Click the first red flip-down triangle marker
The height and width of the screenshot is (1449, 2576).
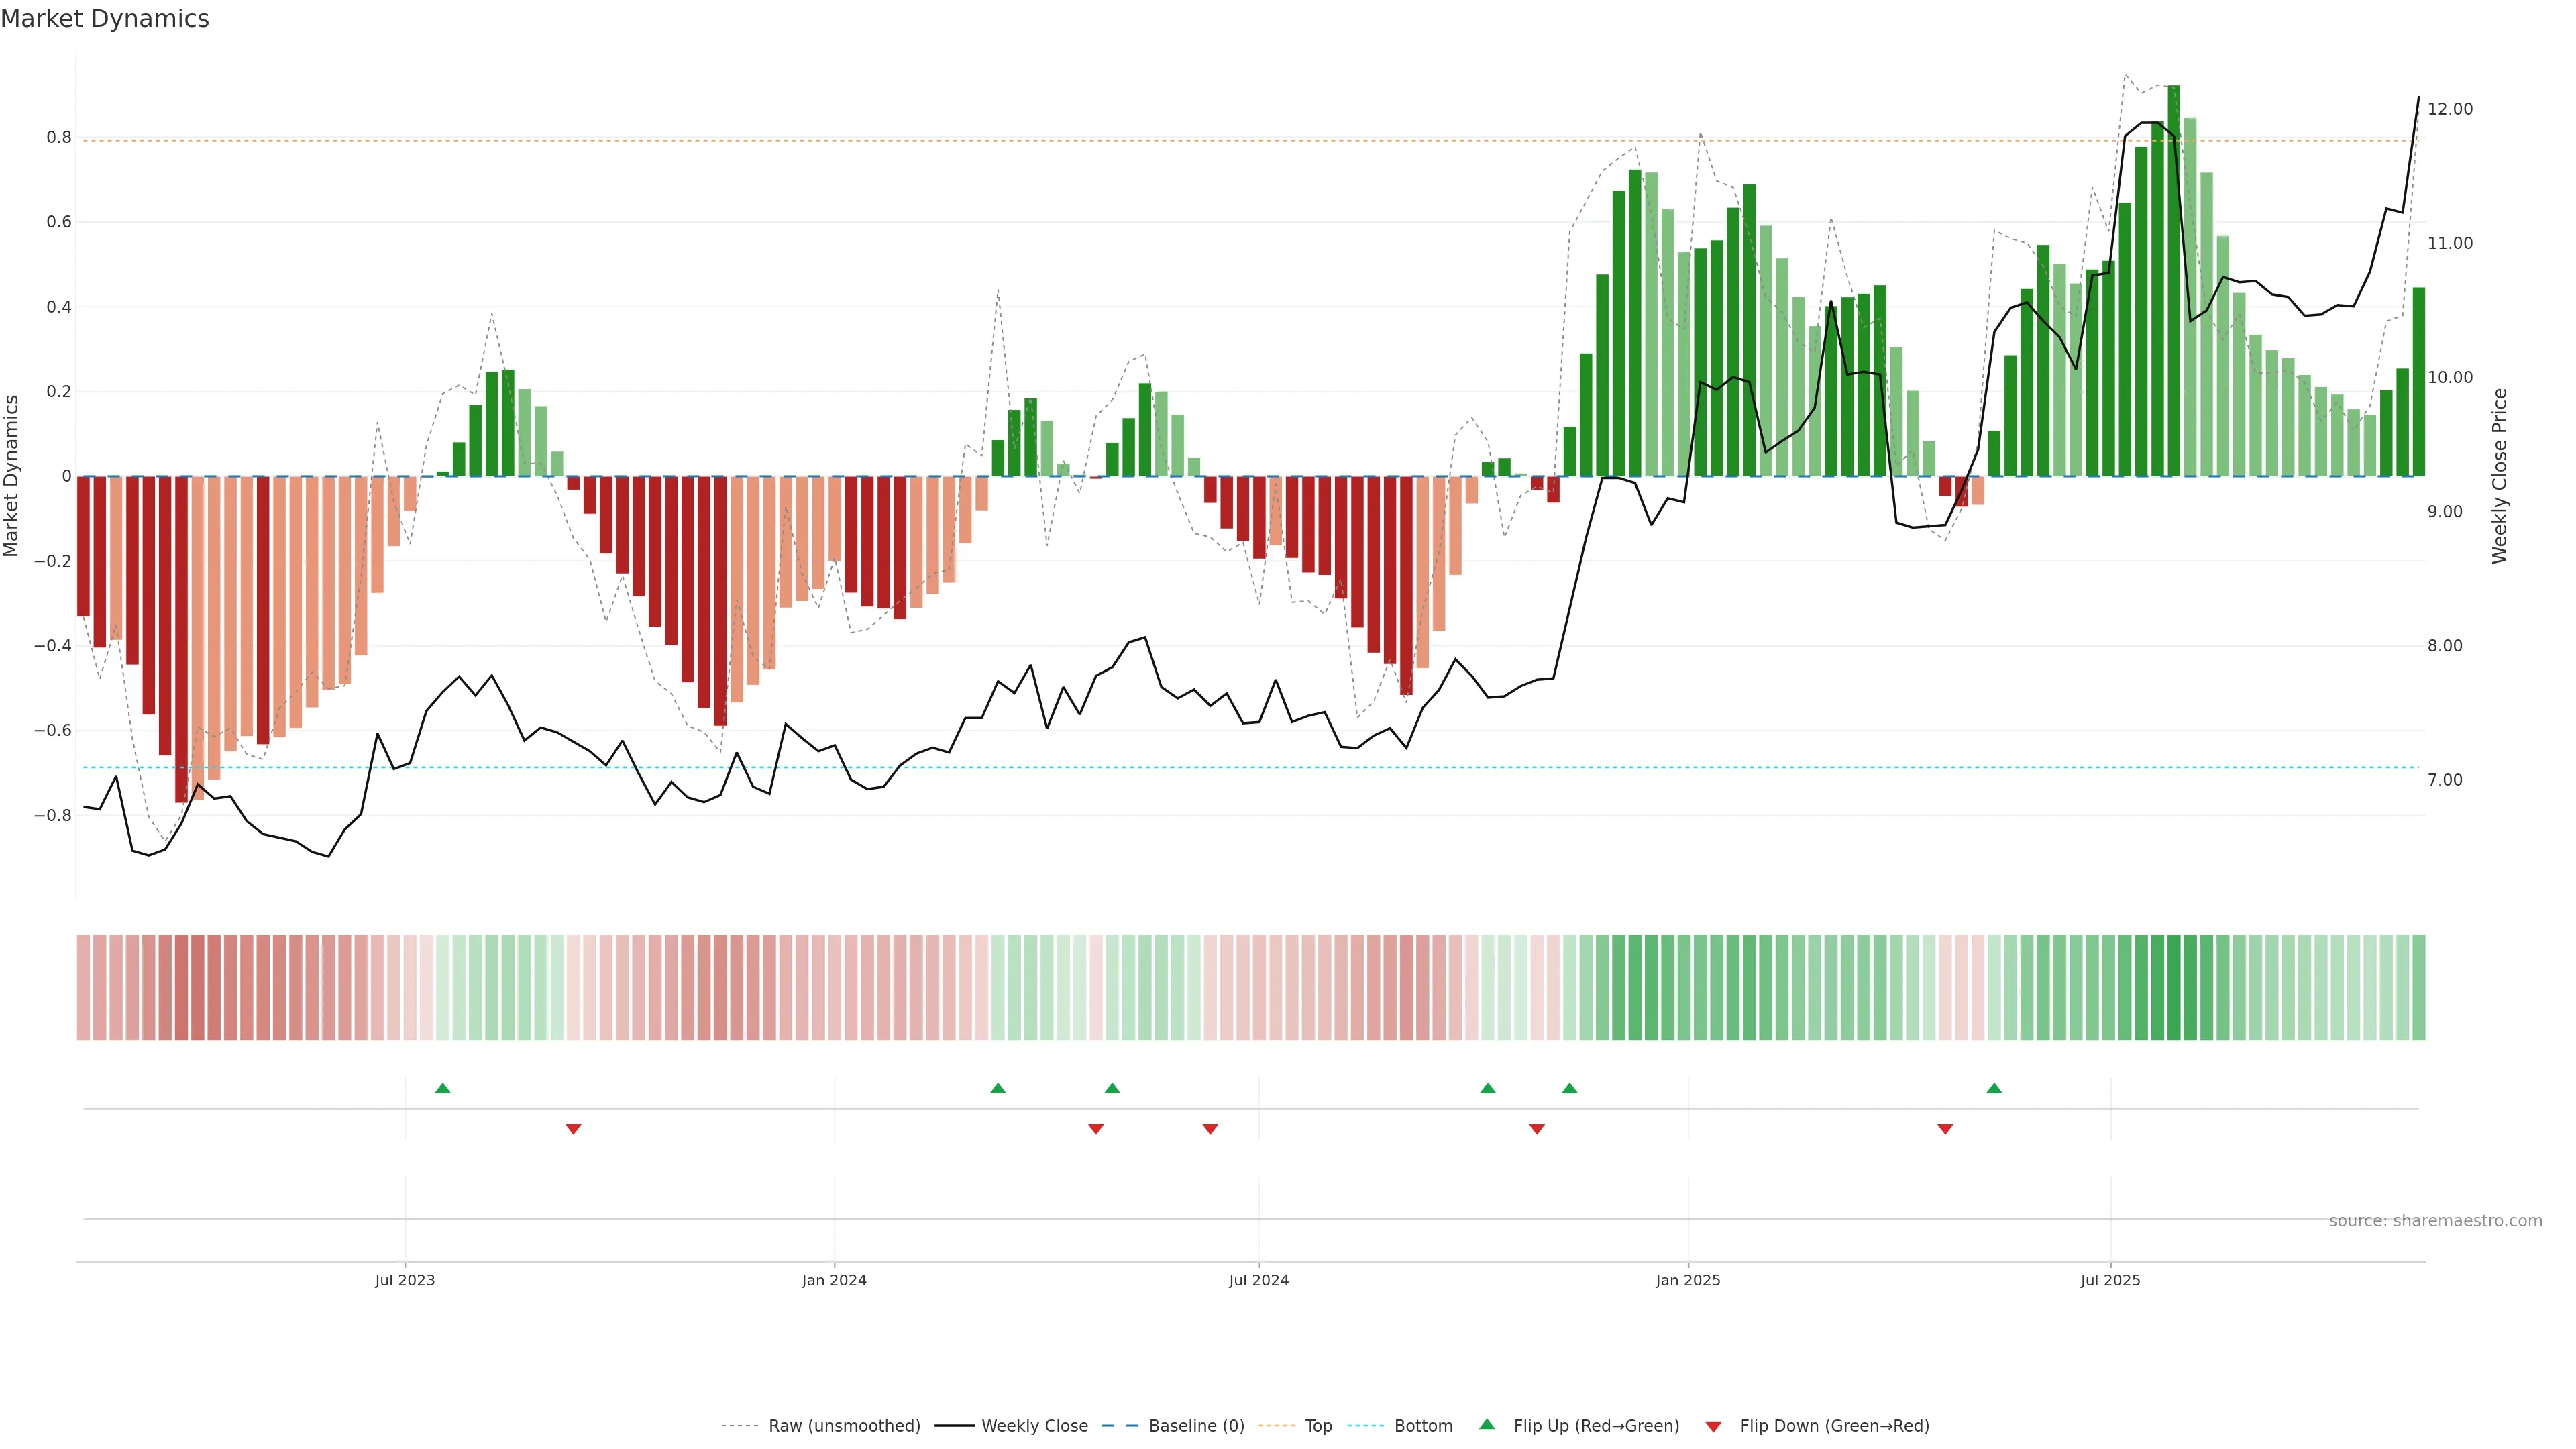pos(573,1129)
